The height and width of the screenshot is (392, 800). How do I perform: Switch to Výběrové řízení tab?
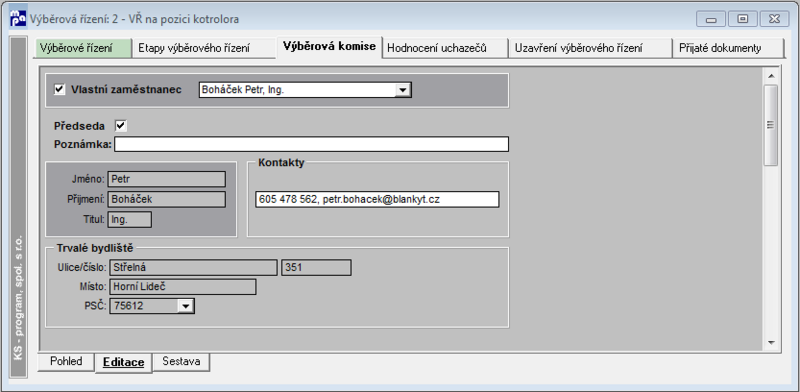(84, 48)
